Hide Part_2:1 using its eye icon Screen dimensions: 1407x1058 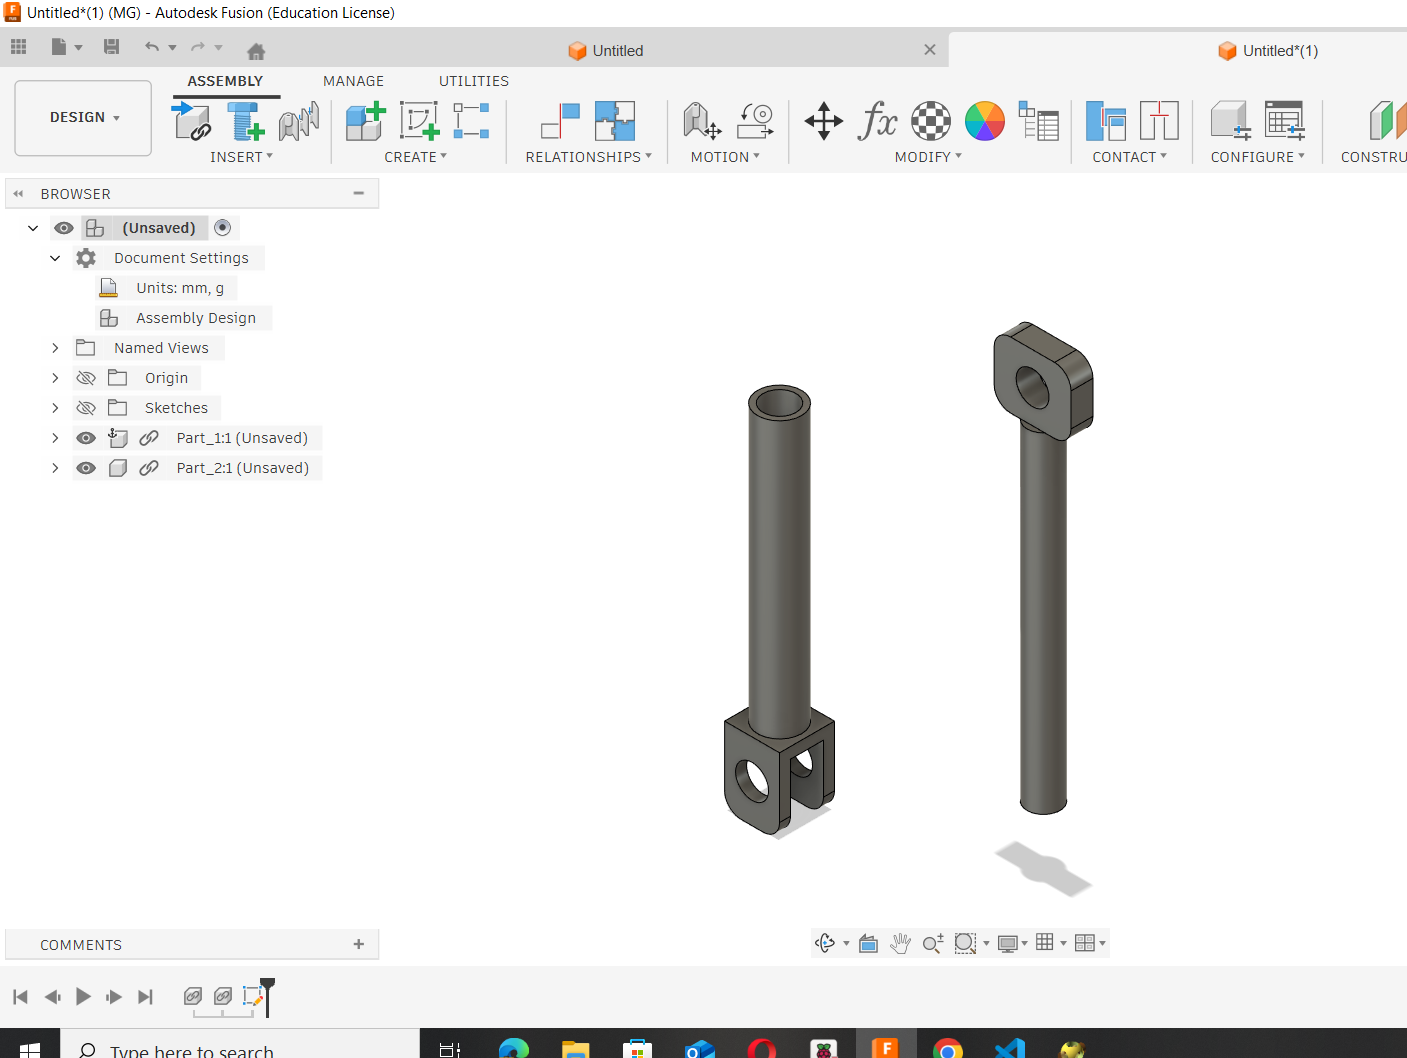pyautogui.click(x=86, y=468)
